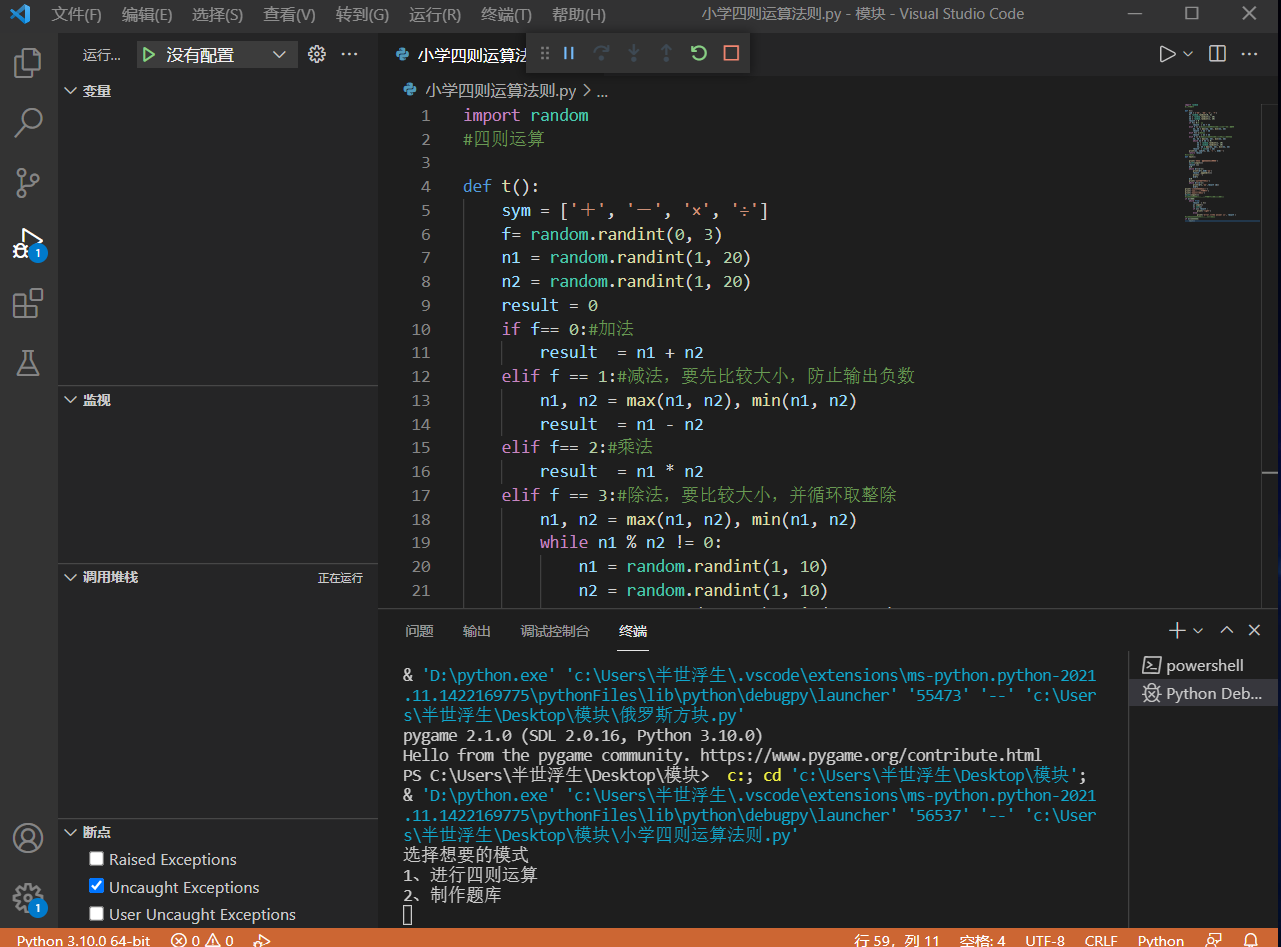Open the Source Control view
The height and width of the screenshot is (947, 1281).
coord(28,183)
